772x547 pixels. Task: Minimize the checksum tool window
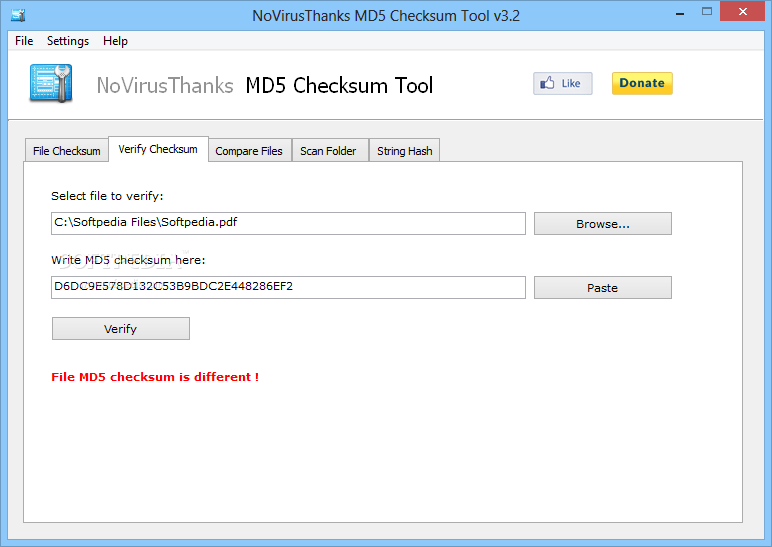(x=680, y=12)
